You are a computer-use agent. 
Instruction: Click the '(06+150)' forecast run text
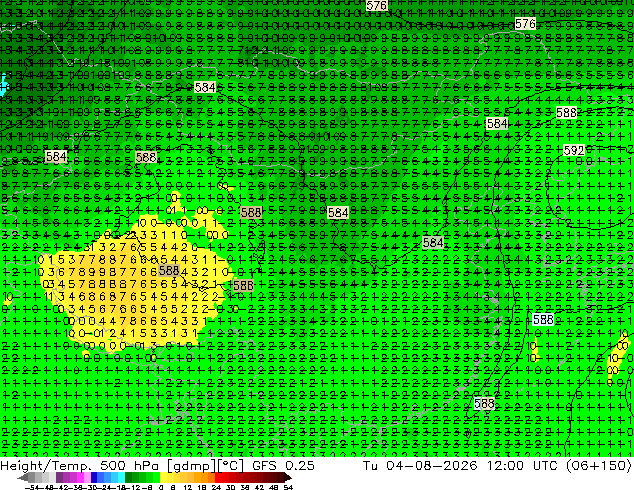598,466
